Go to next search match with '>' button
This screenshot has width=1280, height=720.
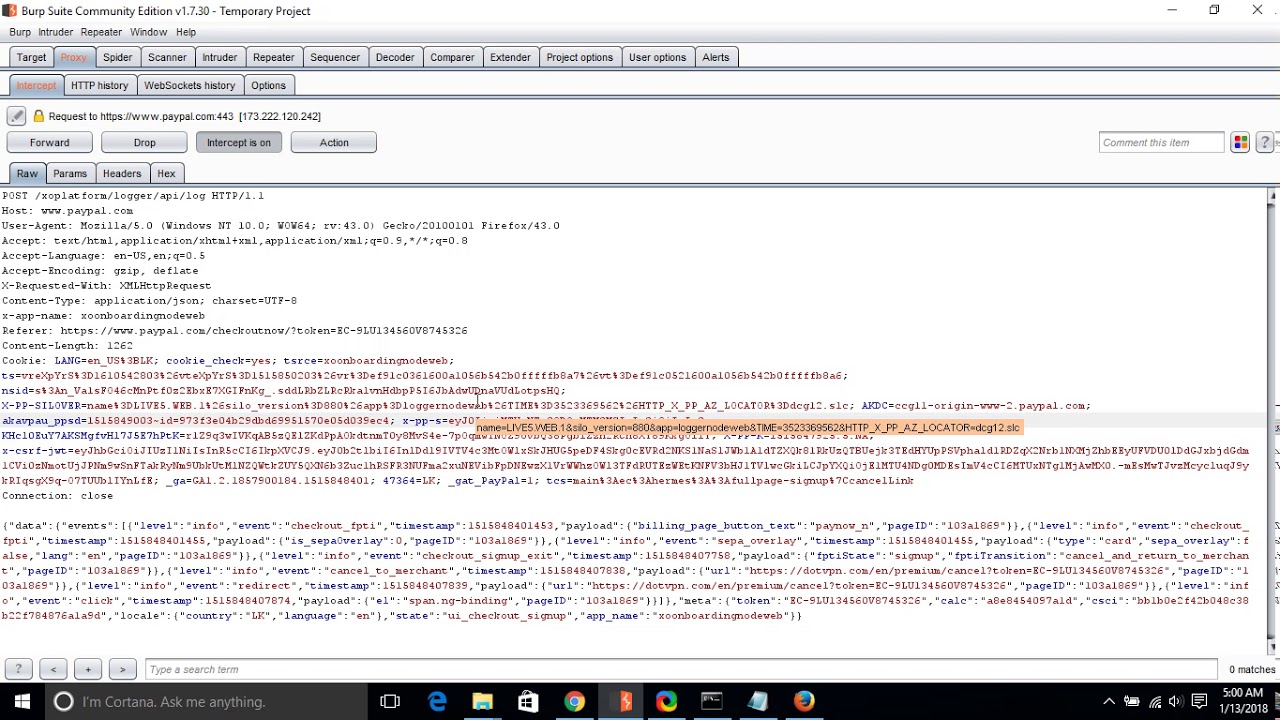122,669
